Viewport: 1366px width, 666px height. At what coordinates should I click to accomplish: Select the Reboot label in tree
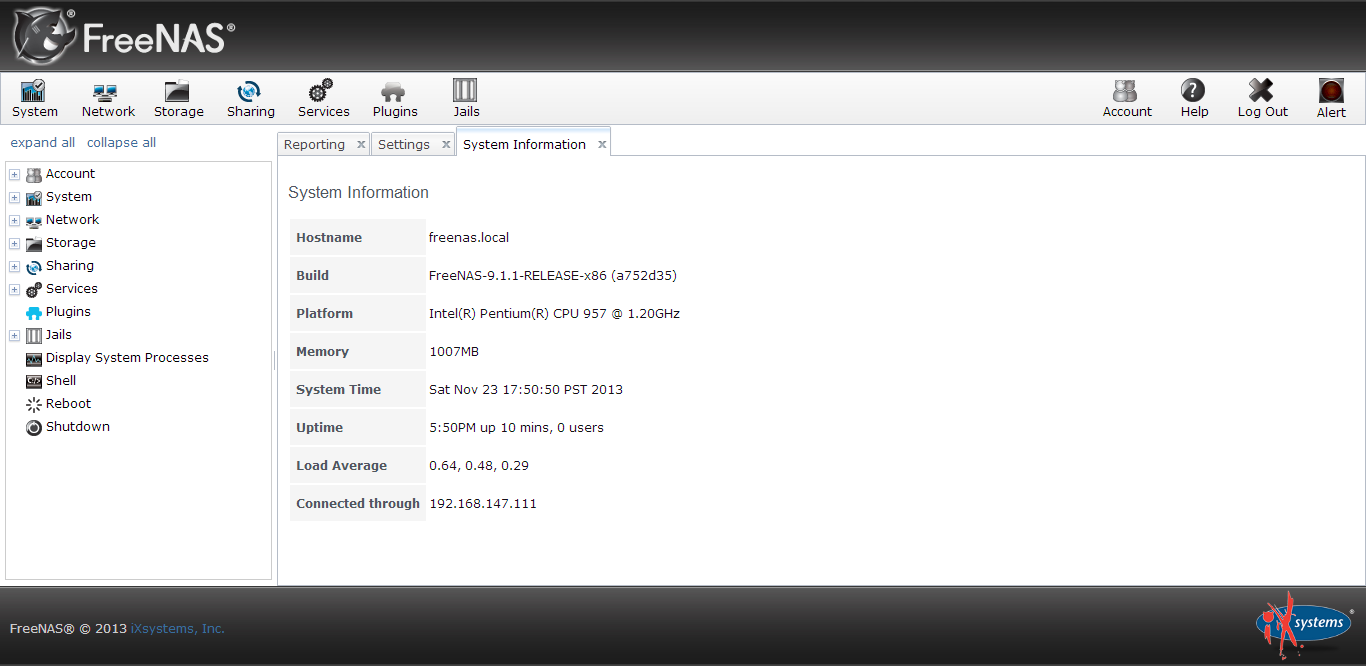click(68, 403)
